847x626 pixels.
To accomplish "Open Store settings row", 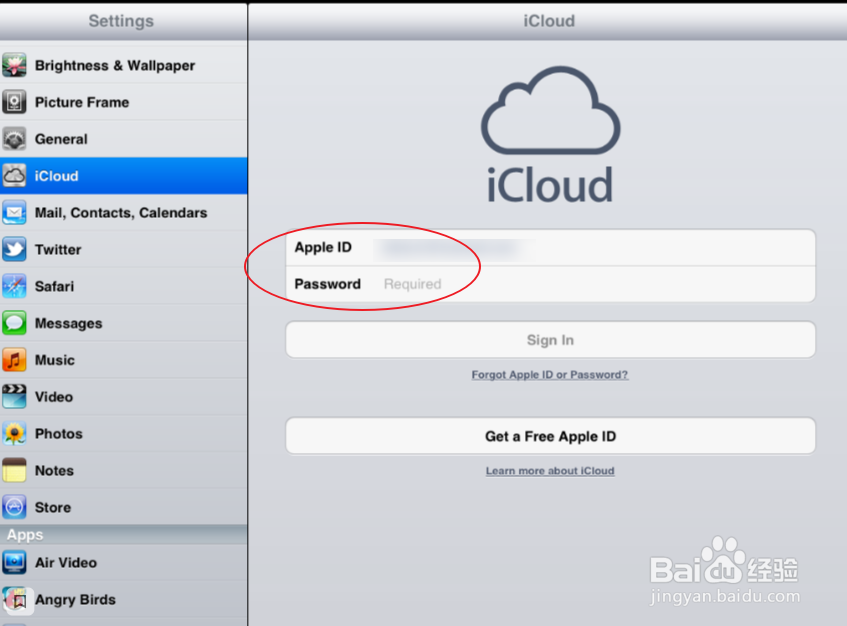I will [x=124, y=507].
